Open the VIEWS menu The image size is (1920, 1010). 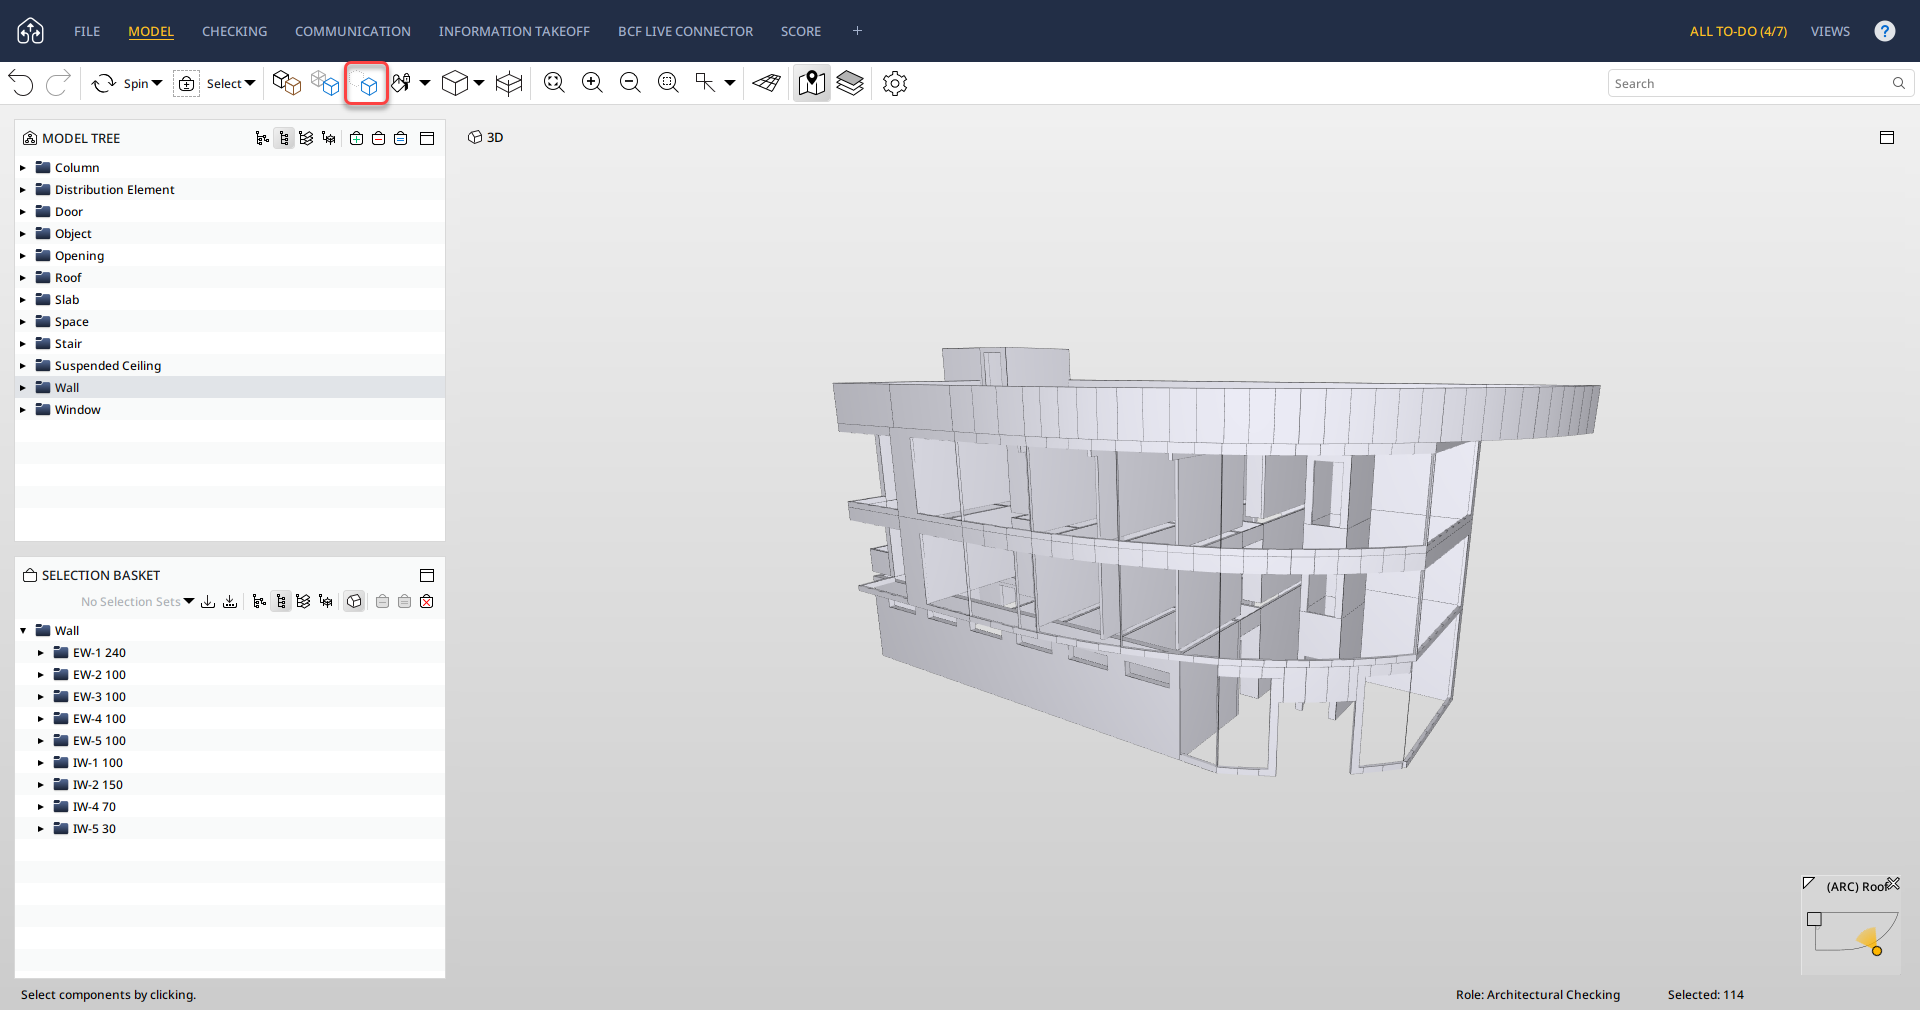tap(1830, 31)
